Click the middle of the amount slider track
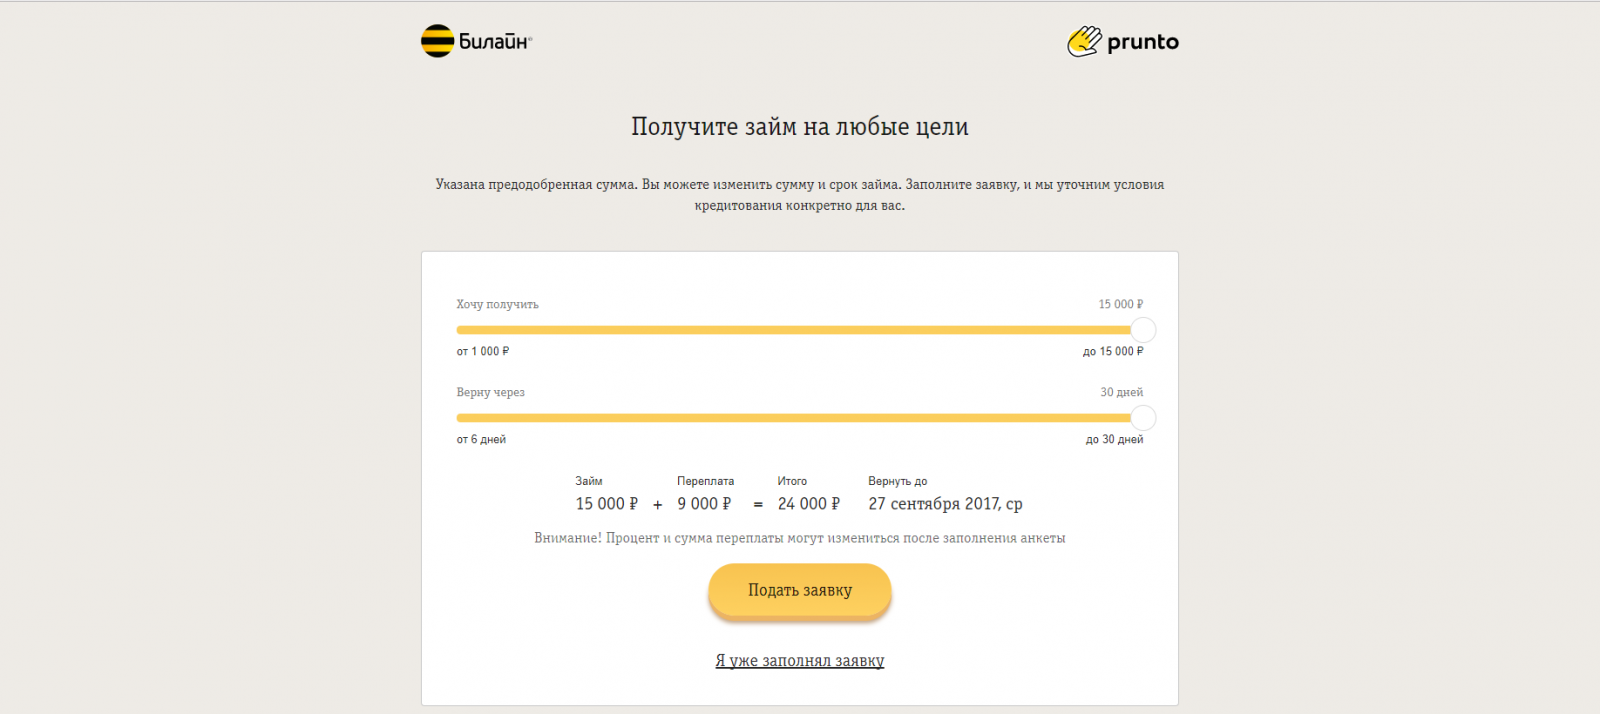 click(800, 330)
